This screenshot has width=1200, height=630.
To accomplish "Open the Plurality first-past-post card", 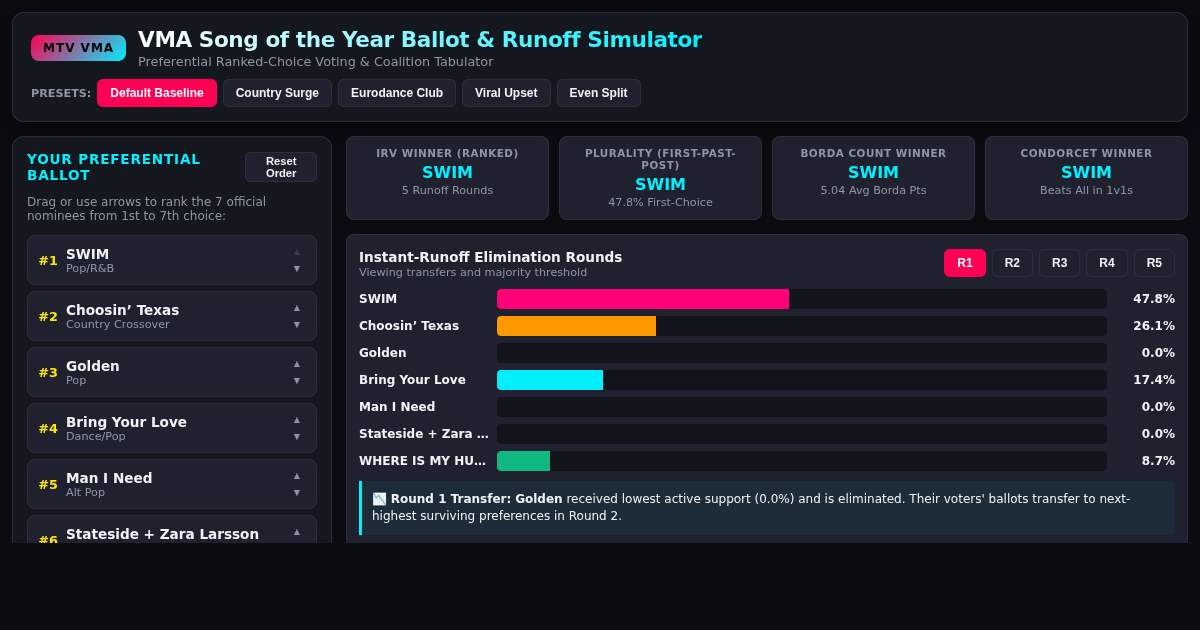I will tap(660, 178).
